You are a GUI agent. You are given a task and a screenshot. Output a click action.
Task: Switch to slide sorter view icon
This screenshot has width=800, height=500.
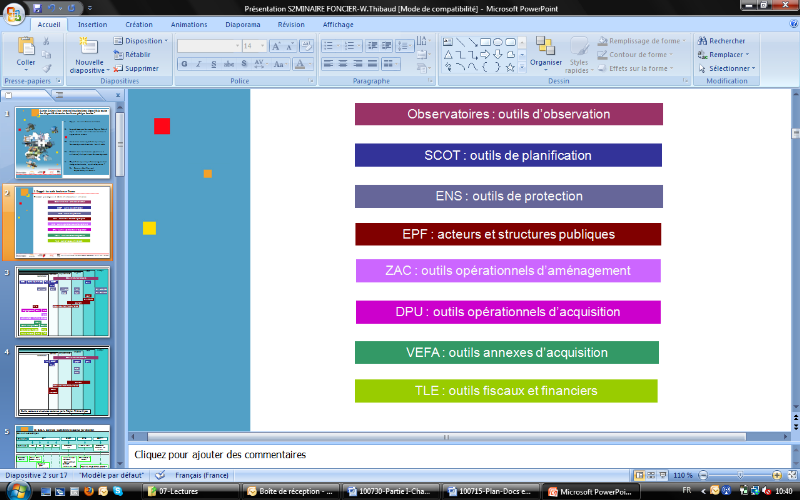[650, 475]
